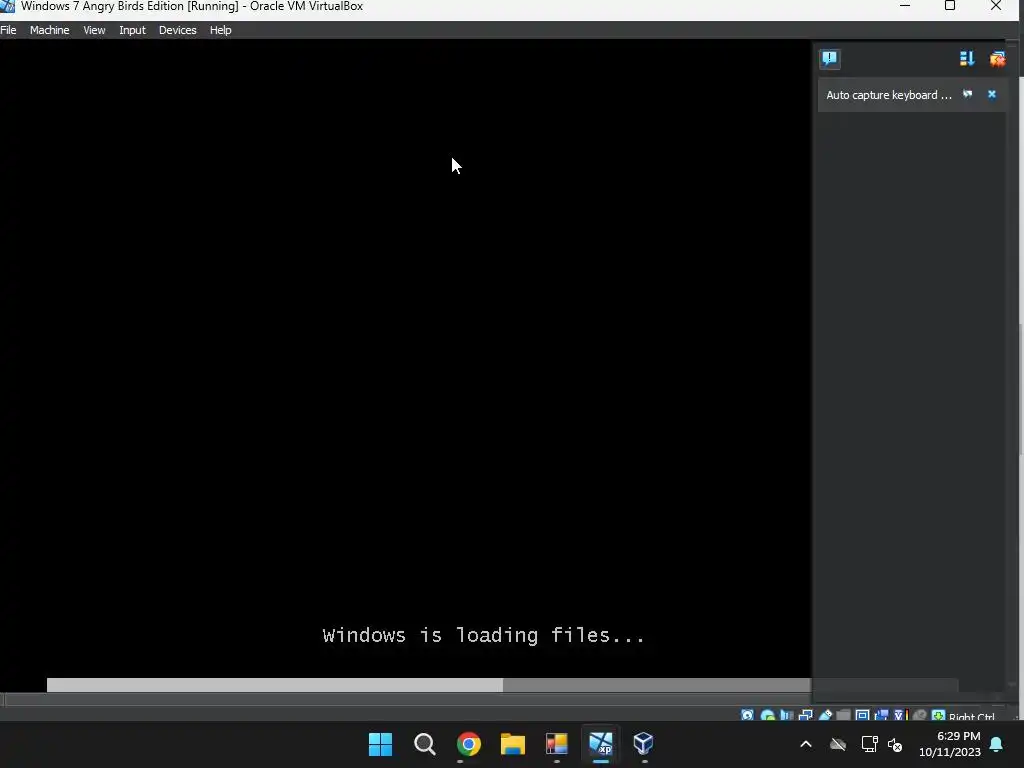The width and height of the screenshot is (1024, 768).
Task: Open the View menu
Action: 94,30
